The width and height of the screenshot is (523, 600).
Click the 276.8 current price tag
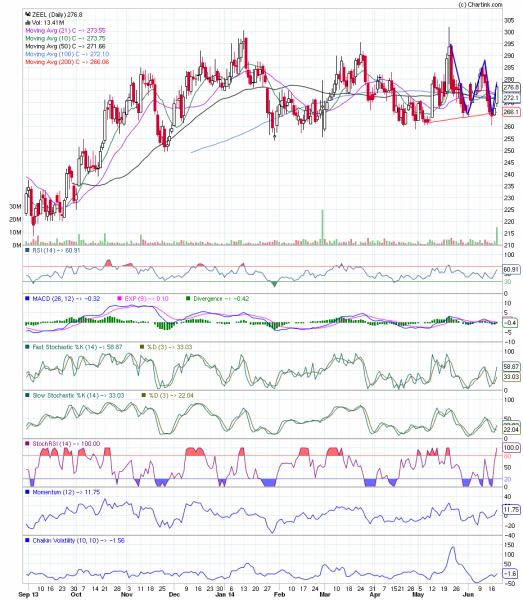click(511, 87)
